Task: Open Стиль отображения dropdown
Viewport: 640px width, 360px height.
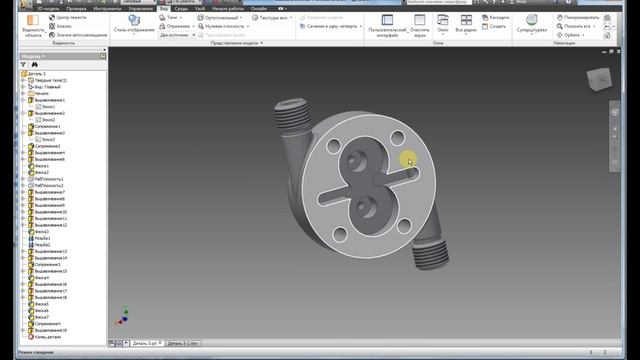Action: pos(134,24)
